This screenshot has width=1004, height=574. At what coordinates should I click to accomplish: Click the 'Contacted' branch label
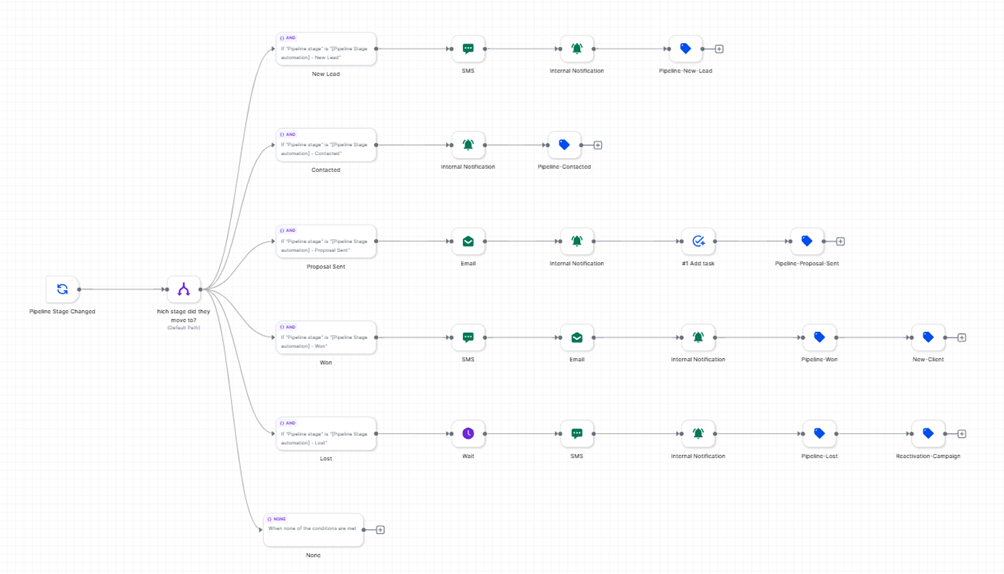tap(326, 170)
